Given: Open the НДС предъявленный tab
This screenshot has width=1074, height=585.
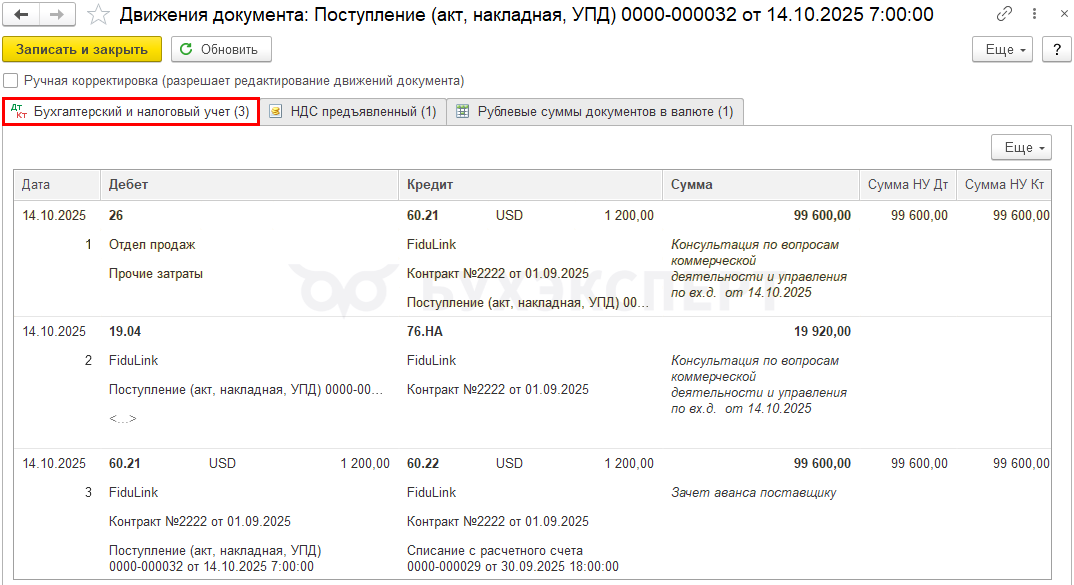Looking at the screenshot, I should (352, 112).
